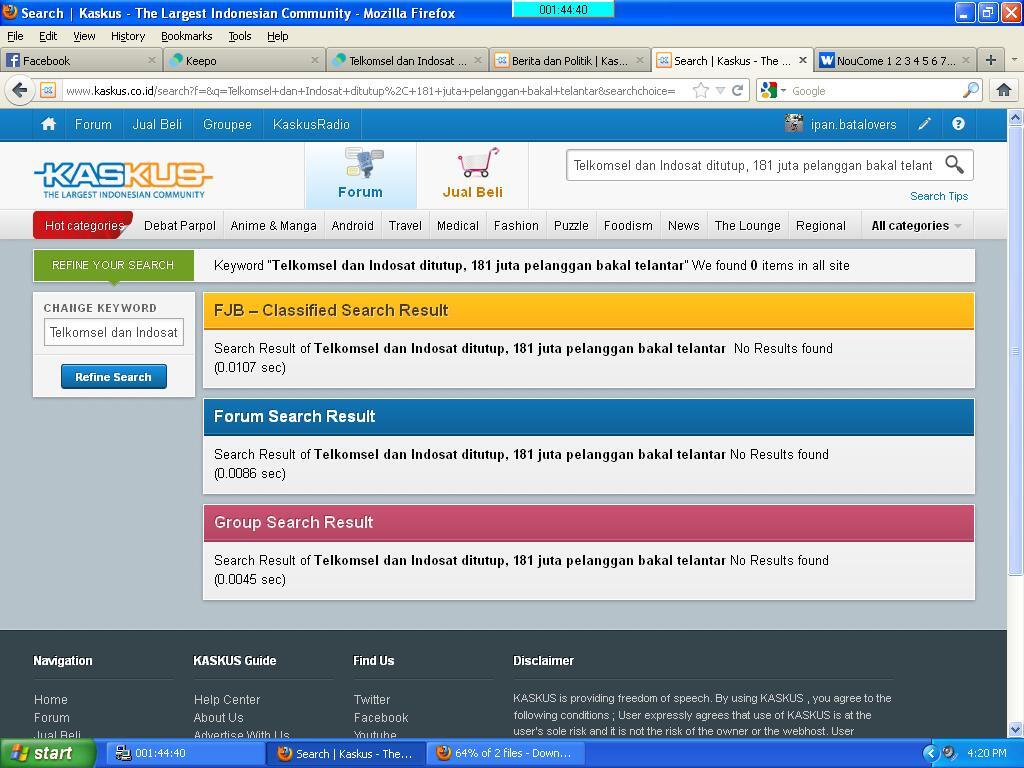Reload the page with the refresh icon
The height and width of the screenshot is (768, 1024).
737,91
